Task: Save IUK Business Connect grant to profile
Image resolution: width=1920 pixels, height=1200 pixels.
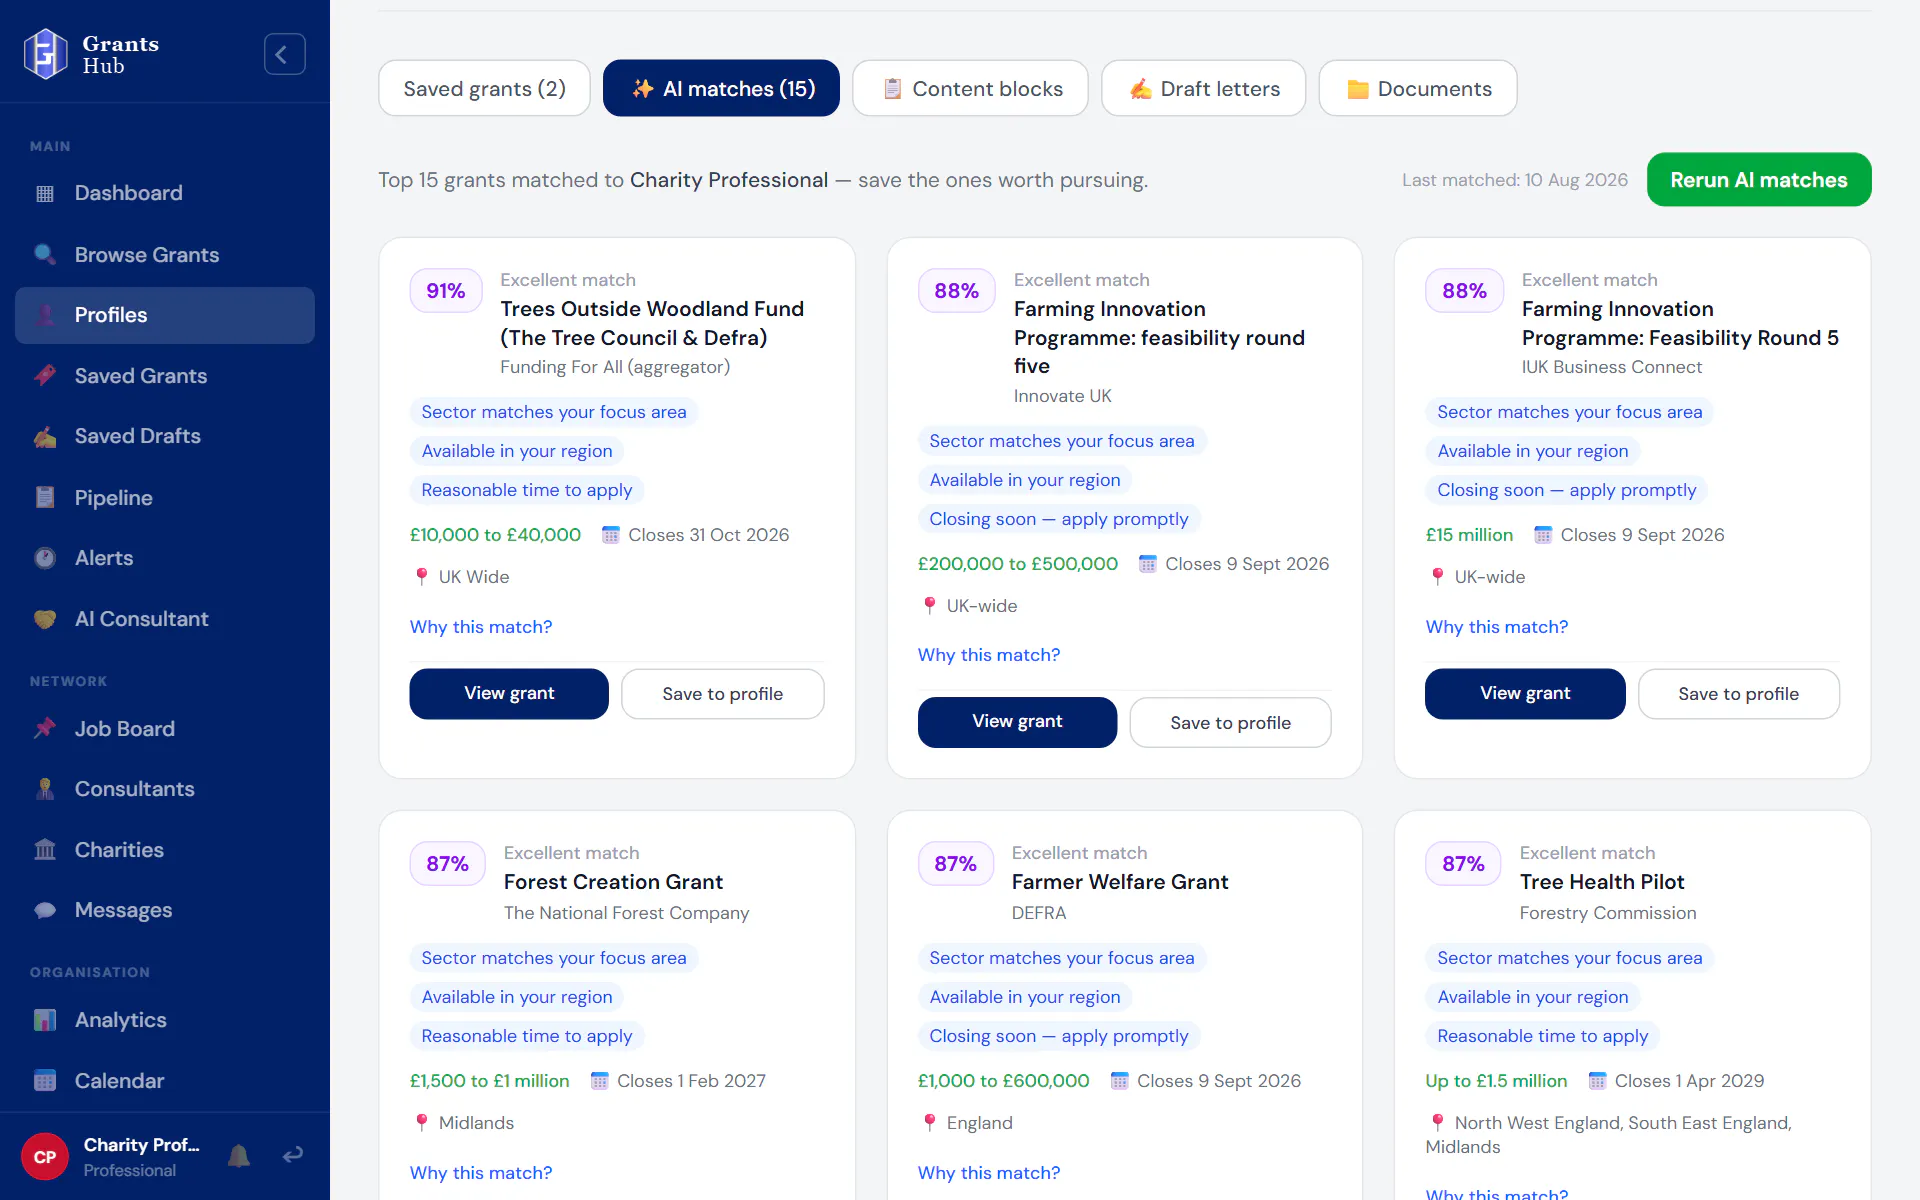Action: [x=1739, y=693]
